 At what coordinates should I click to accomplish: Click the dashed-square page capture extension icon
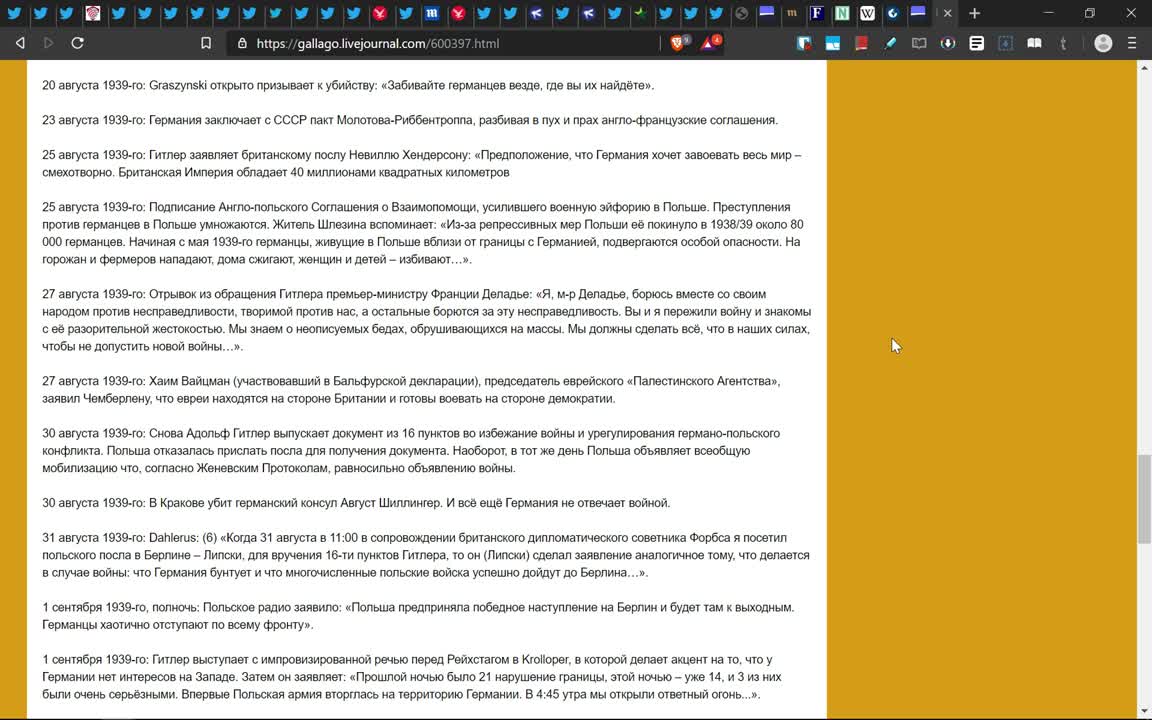pos(1005,43)
